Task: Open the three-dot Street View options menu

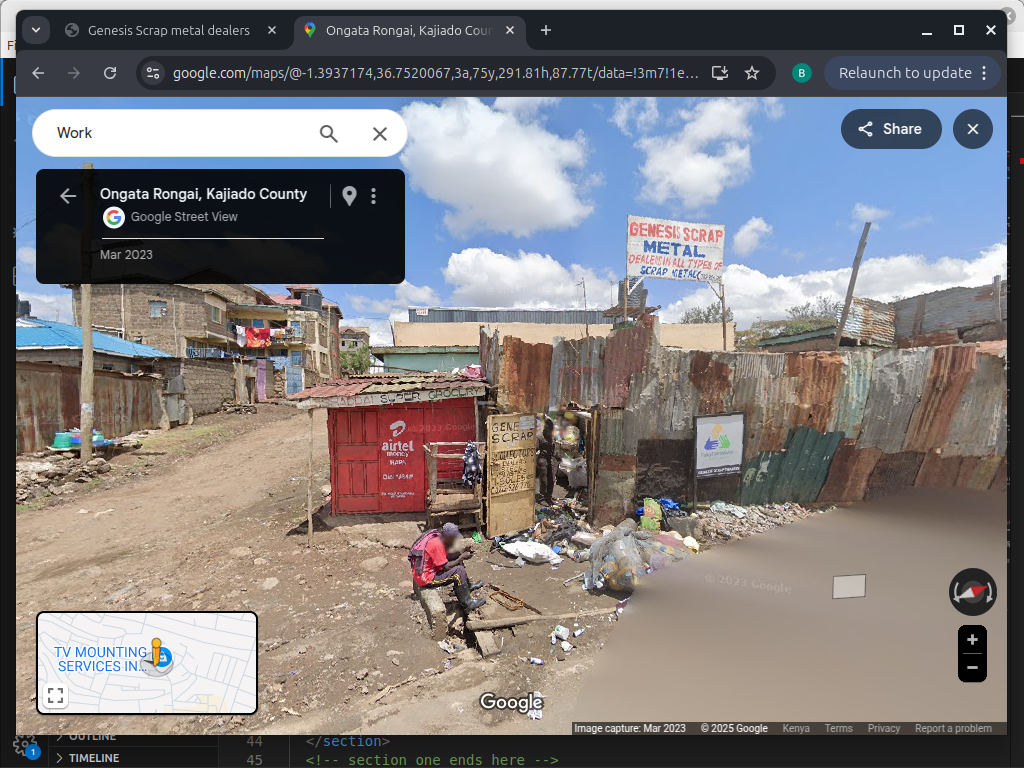Action: point(374,196)
